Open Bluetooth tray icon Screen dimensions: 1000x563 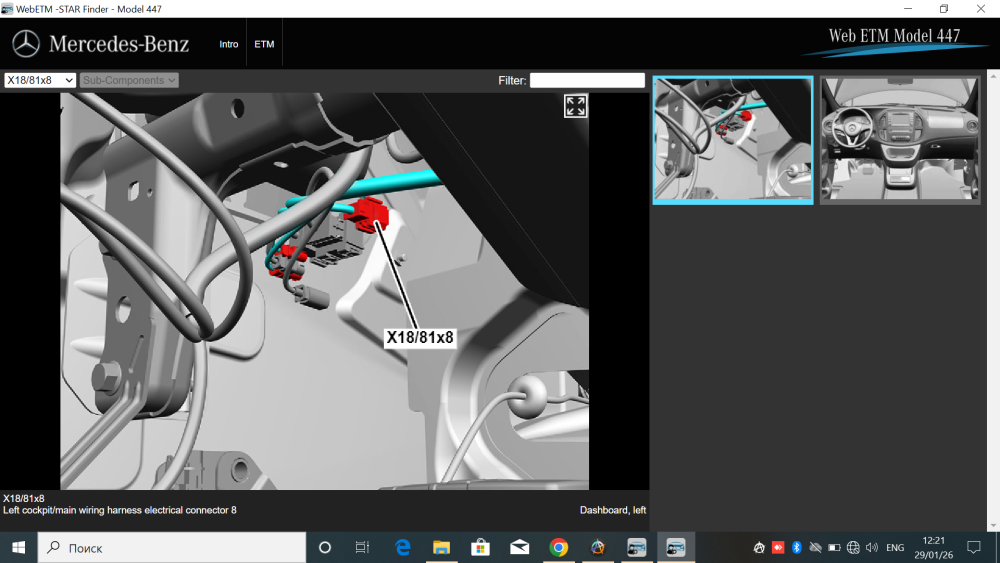(797, 548)
